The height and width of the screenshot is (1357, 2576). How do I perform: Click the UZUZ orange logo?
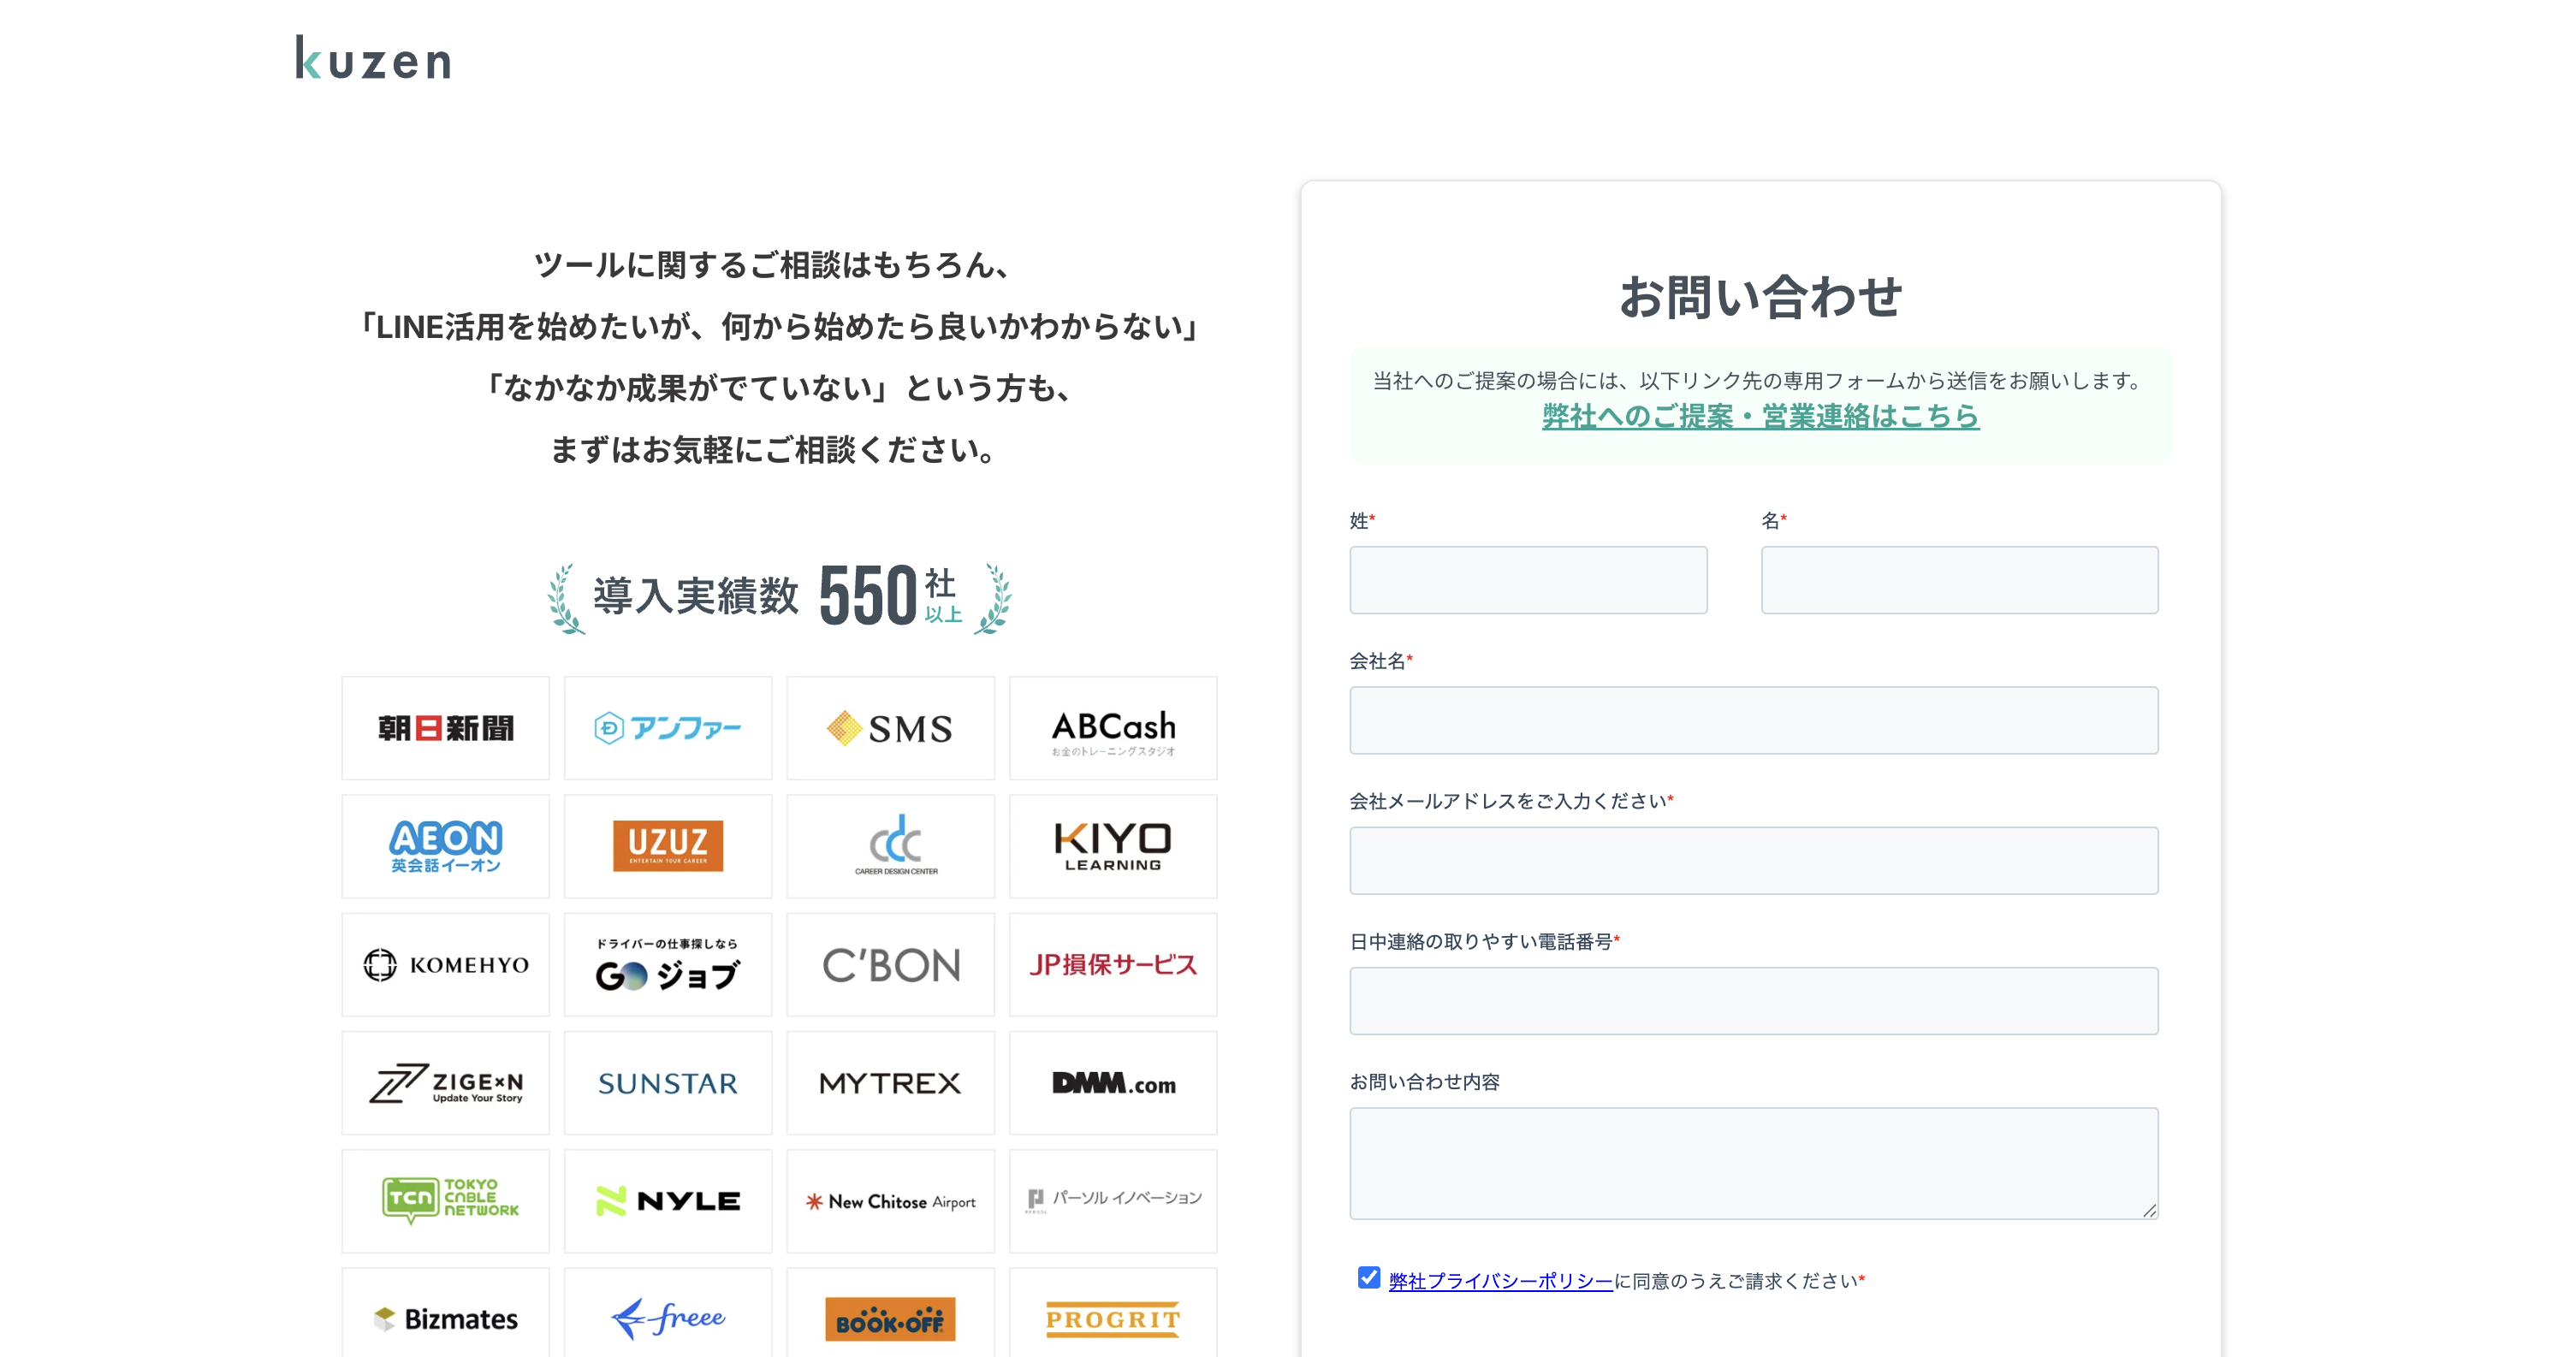point(668,846)
